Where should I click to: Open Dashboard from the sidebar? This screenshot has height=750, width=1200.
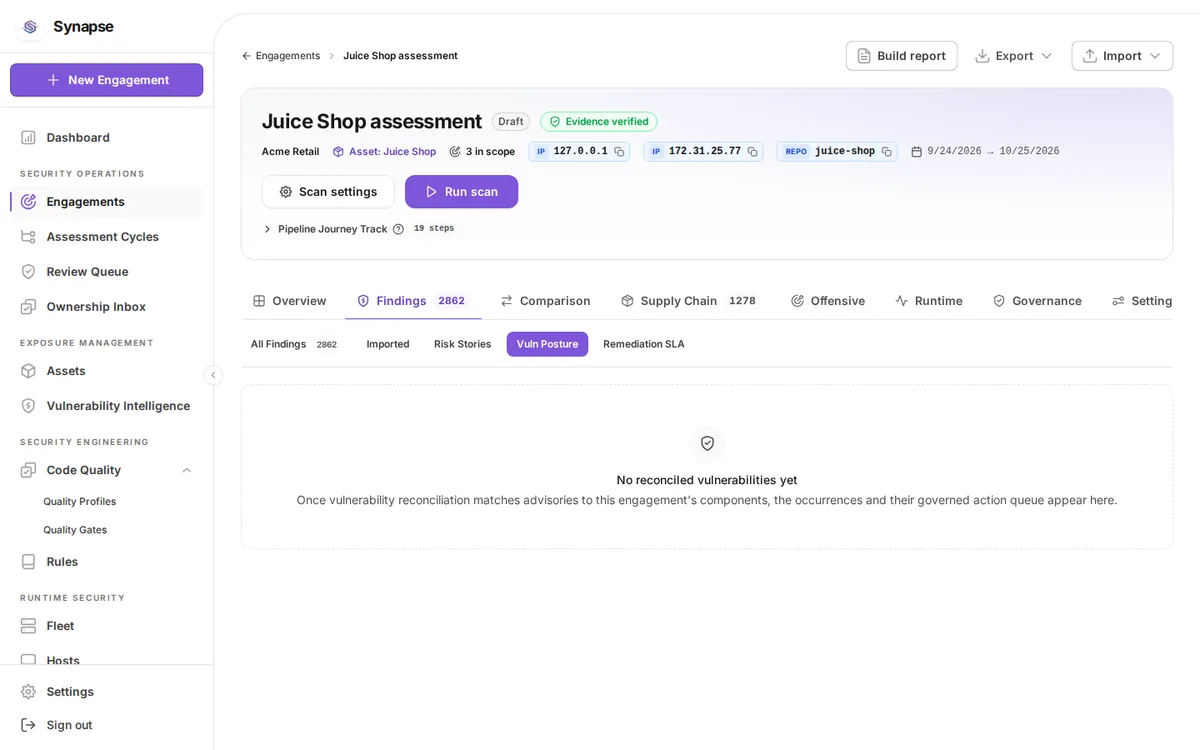tap(106, 137)
